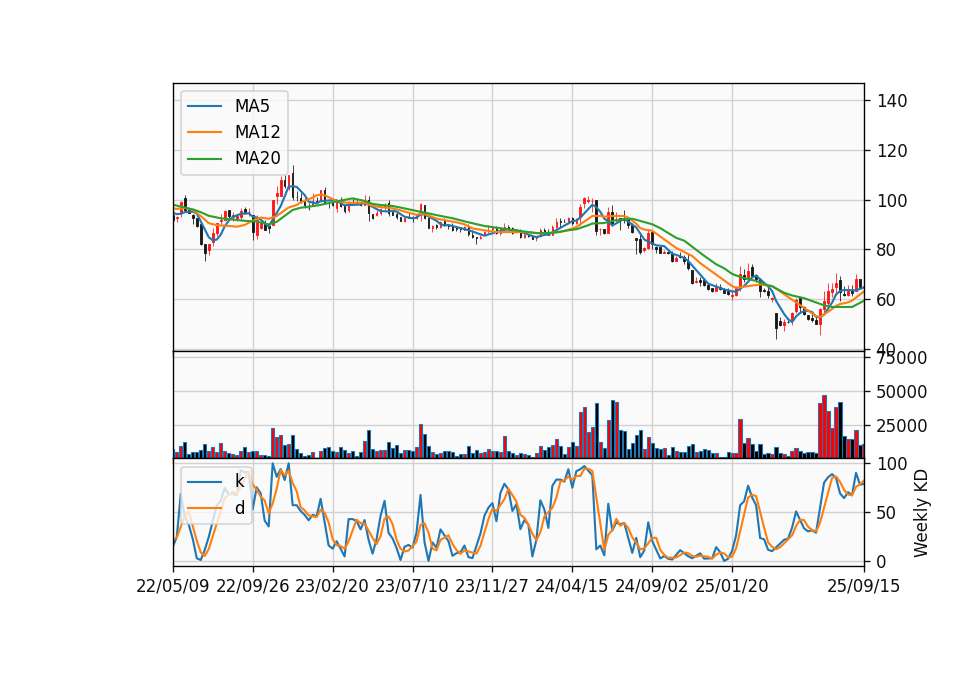Click the Weekly KD axis label
Image resolution: width=960 pixels, height=690 pixels.
(920, 513)
